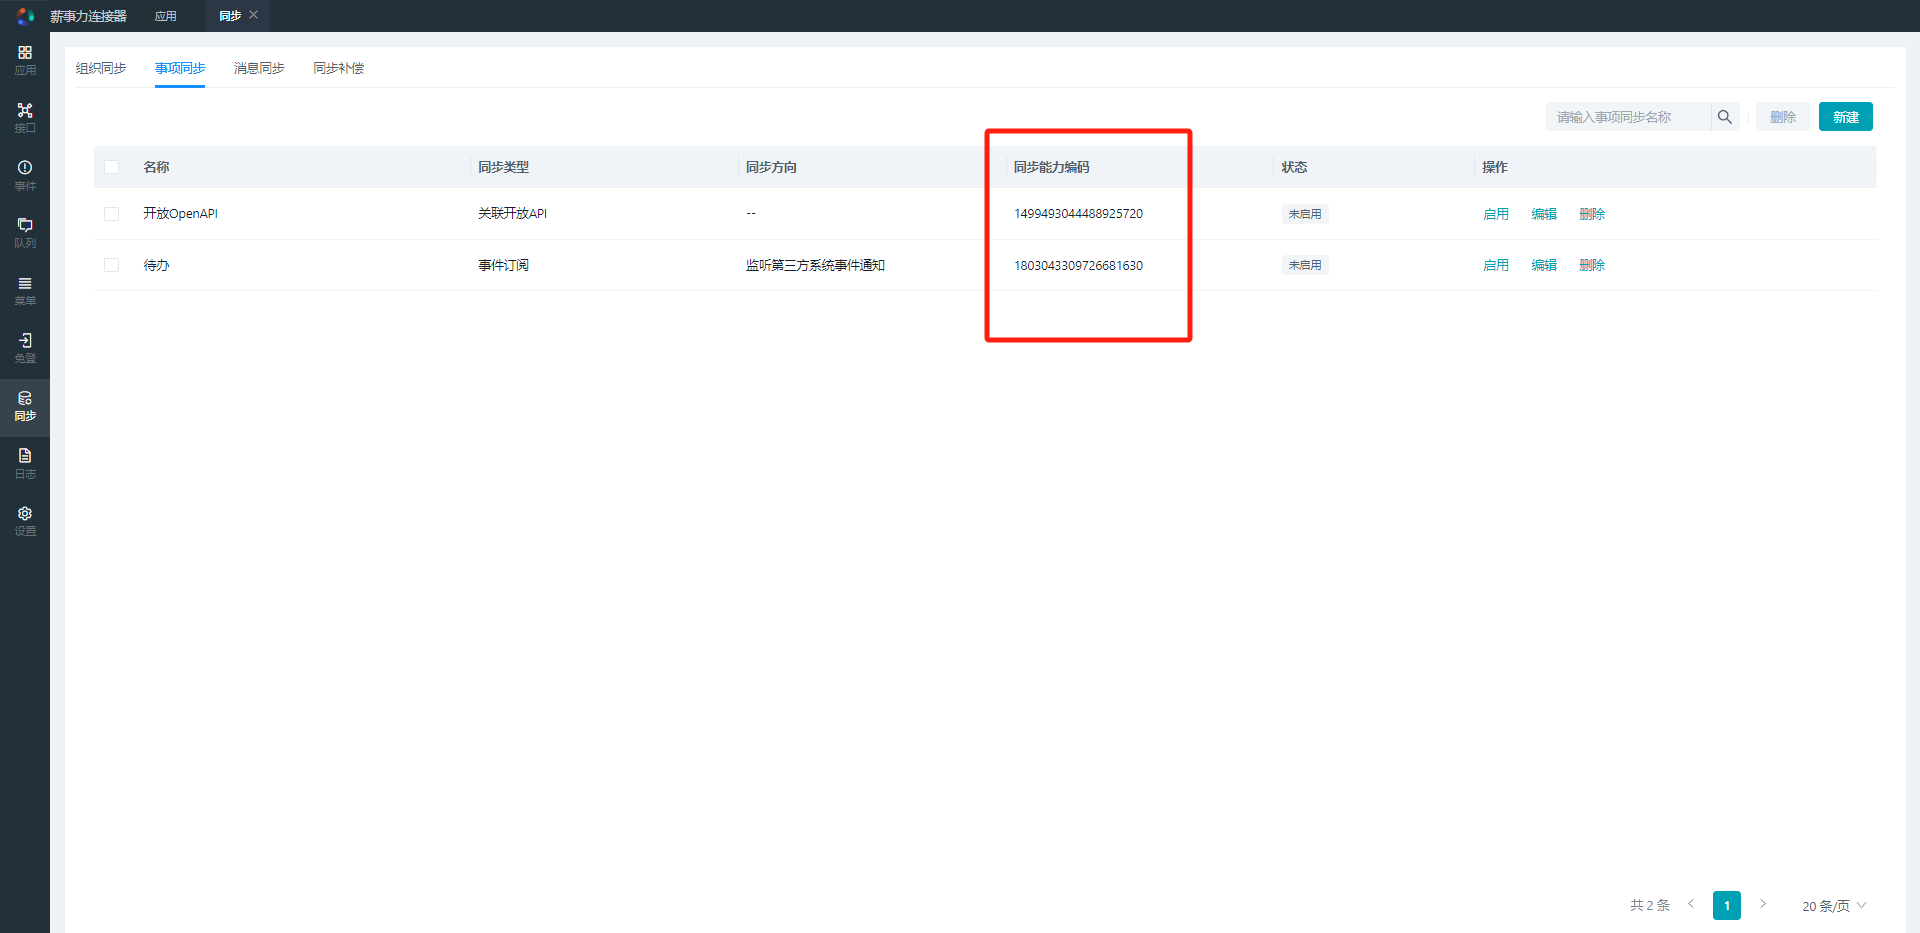Click the 共 2 条 total count text
This screenshot has width=1920, height=933.
click(x=1650, y=905)
